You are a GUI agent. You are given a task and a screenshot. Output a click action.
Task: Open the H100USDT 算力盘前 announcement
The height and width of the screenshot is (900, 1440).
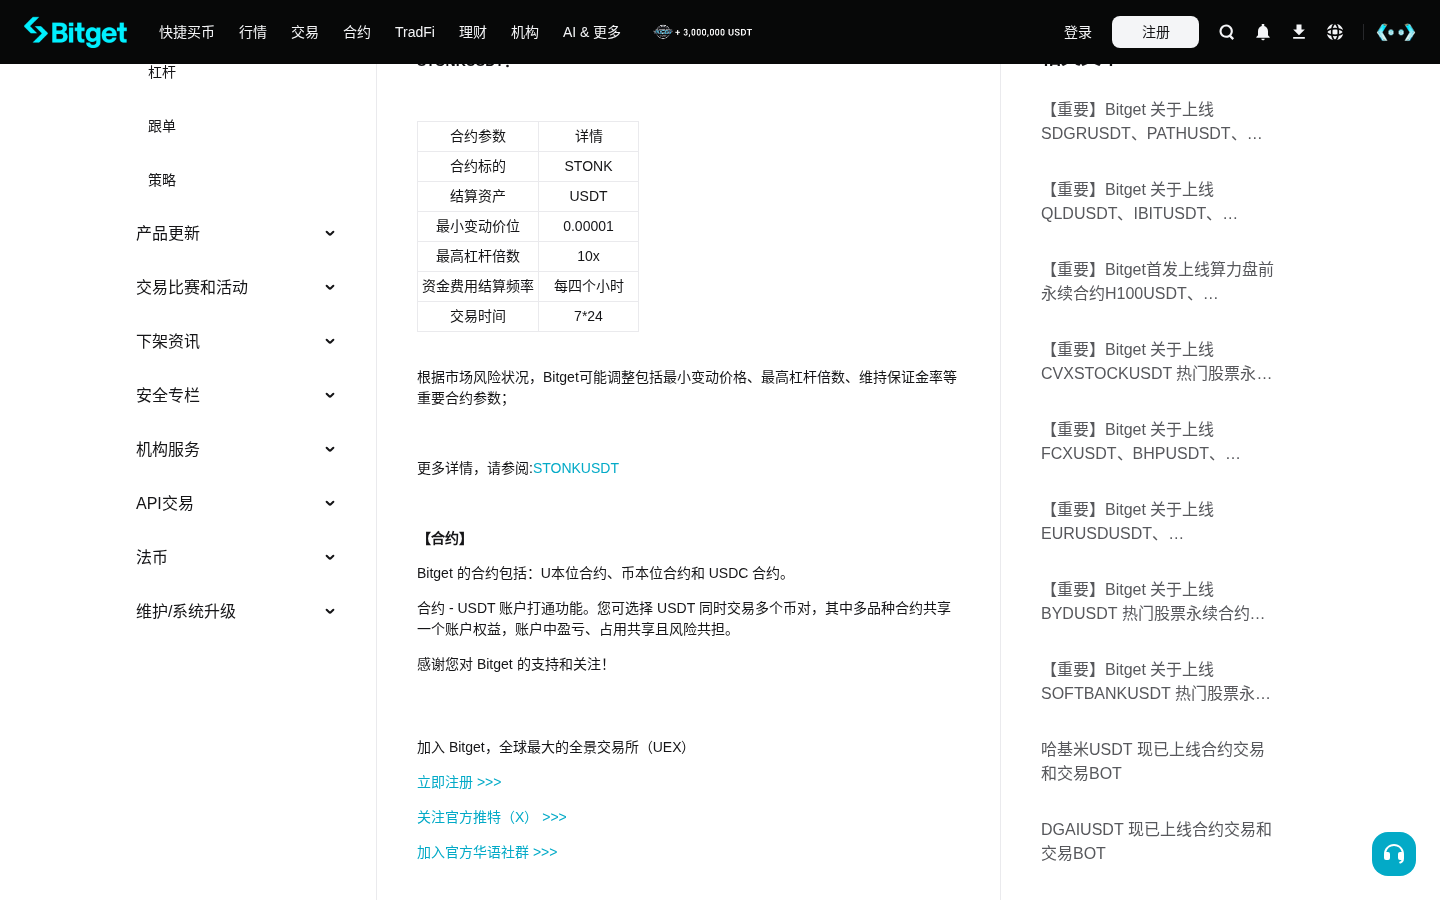point(1157,281)
